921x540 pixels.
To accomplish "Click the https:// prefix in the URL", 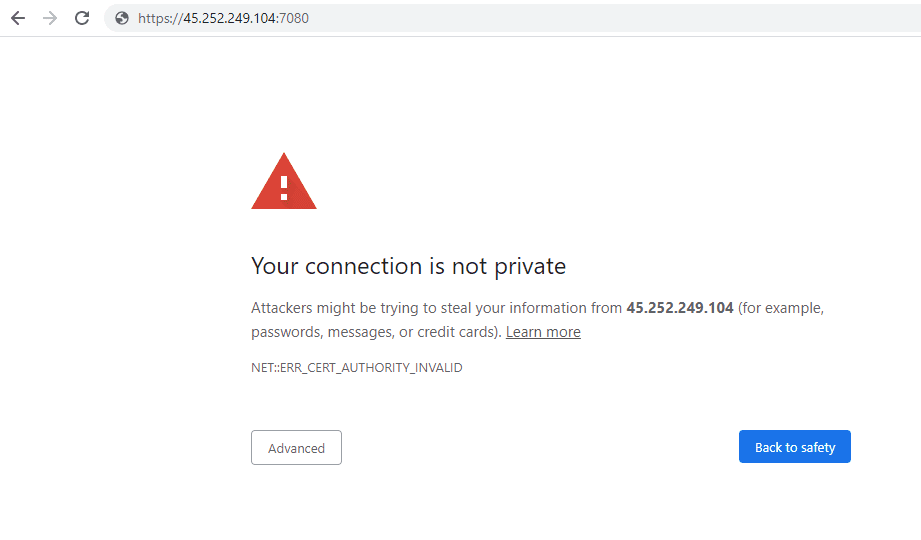I will pos(160,18).
